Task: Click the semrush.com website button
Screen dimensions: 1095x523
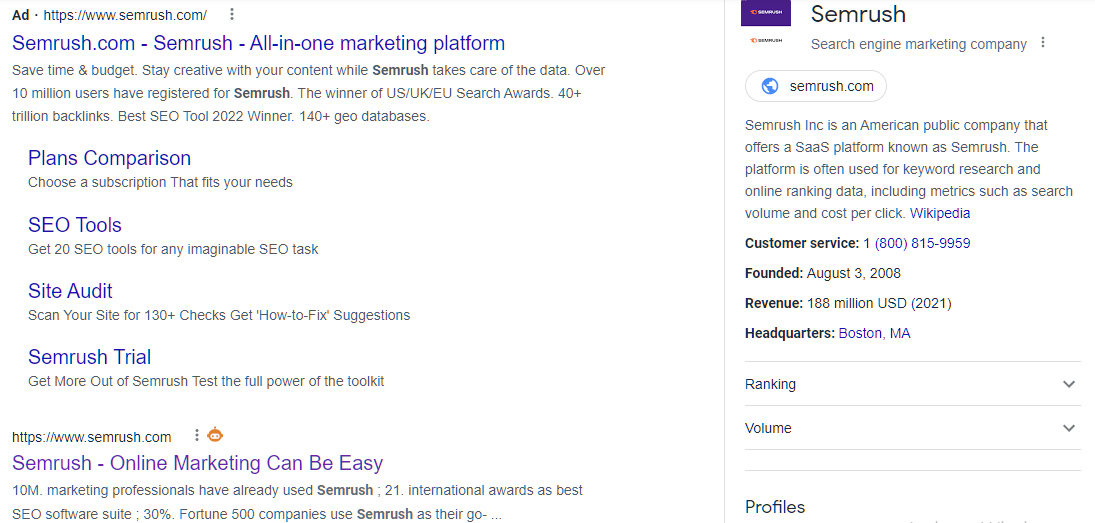Action: [816, 87]
